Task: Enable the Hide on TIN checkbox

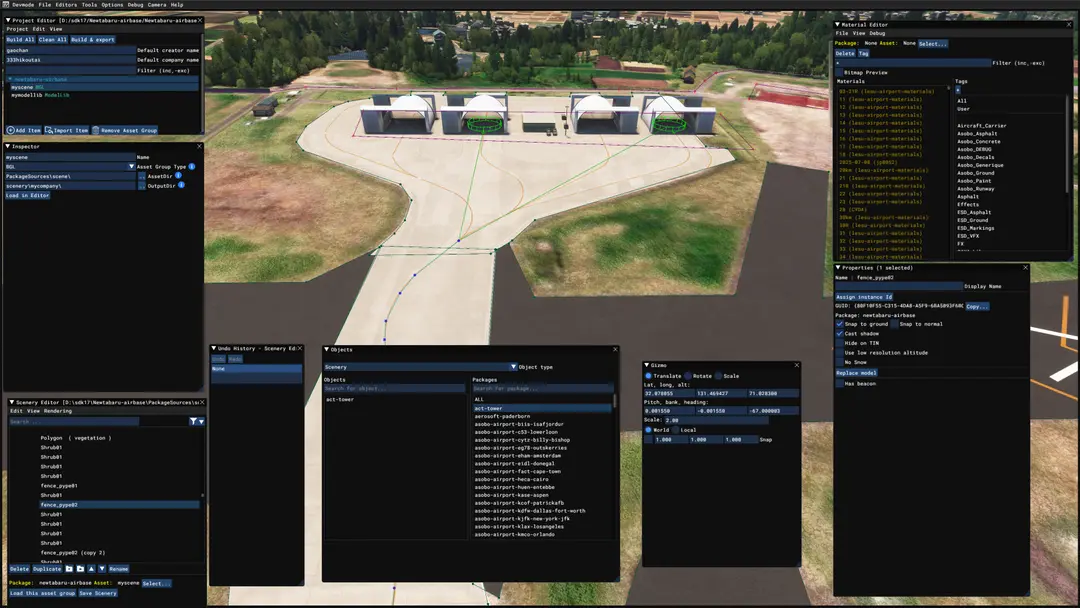Action: [x=840, y=343]
